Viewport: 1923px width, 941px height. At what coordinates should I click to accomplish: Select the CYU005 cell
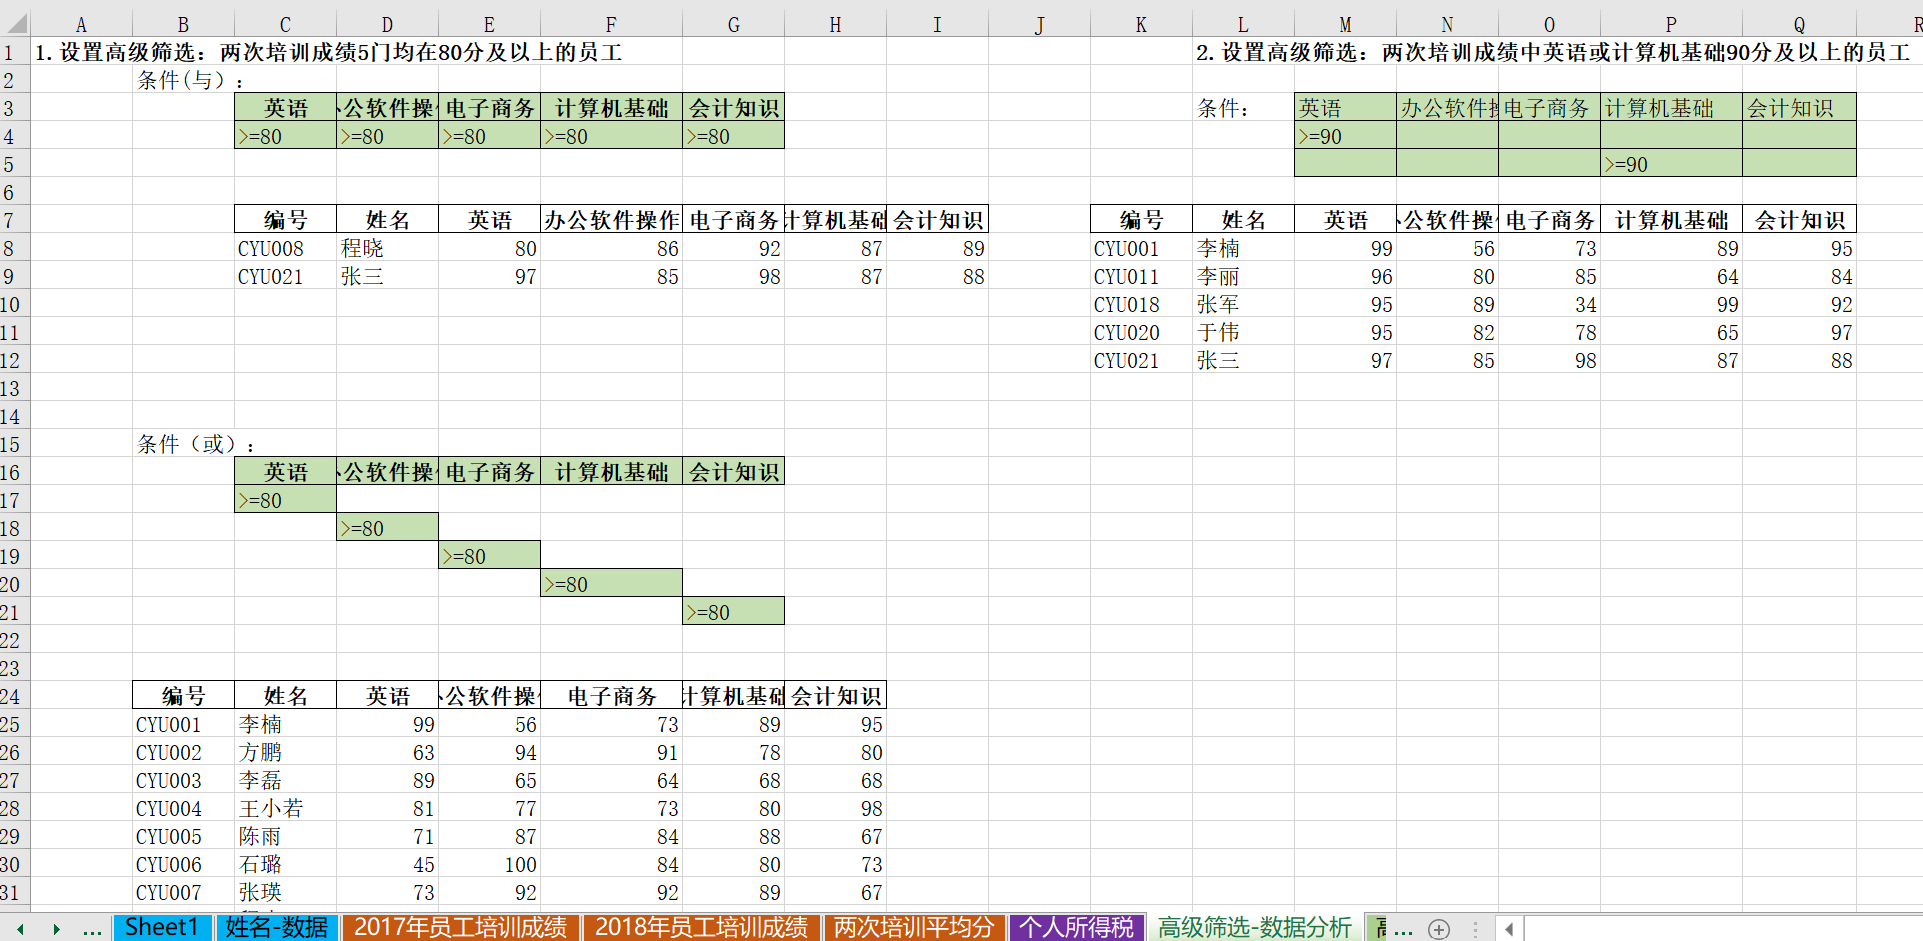183,836
